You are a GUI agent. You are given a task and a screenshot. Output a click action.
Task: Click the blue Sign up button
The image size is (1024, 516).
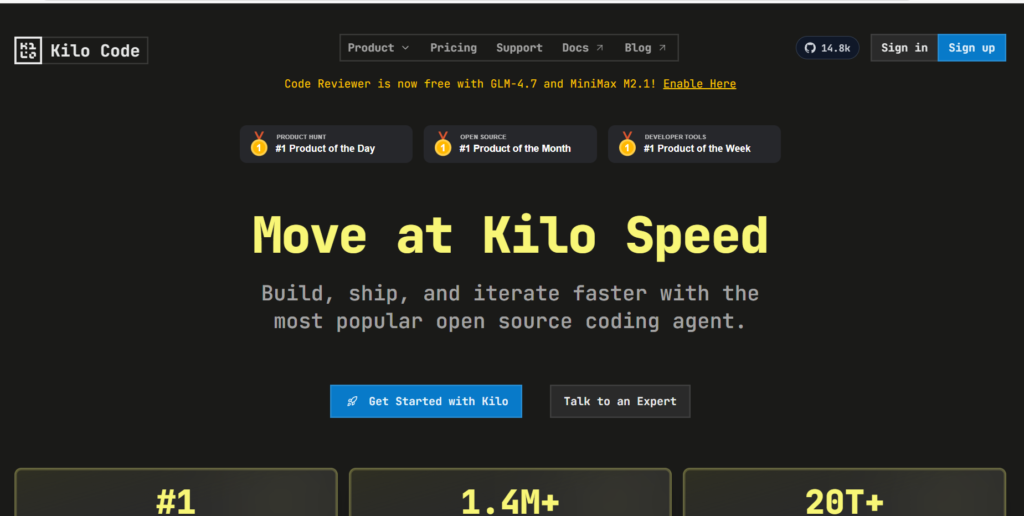tap(972, 48)
